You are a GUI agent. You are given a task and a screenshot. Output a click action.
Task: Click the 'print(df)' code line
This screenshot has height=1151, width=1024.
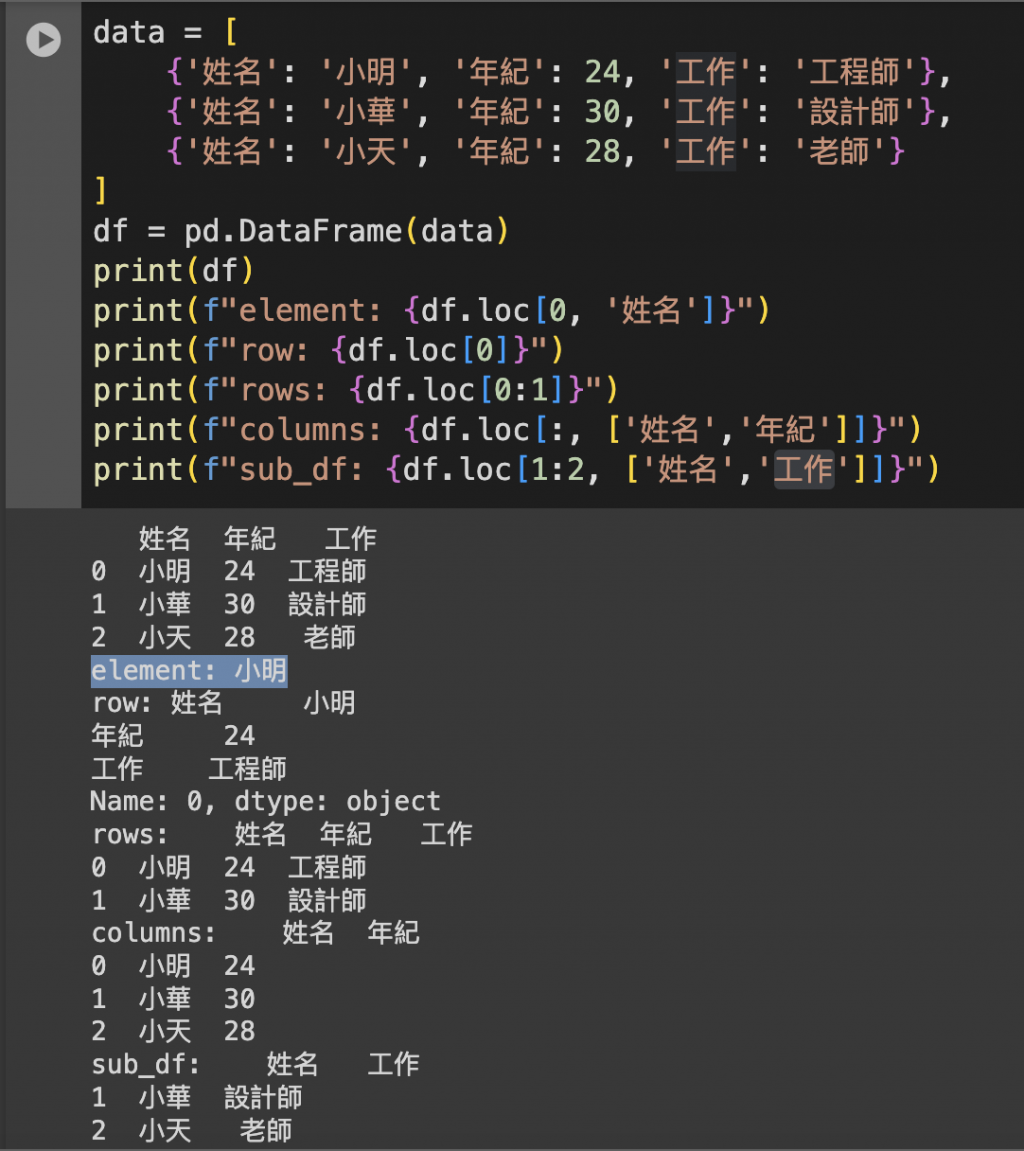click(x=173, y=271)
